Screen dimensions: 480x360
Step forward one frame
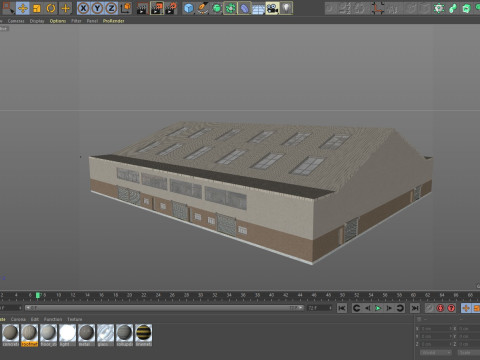coord(389,308)
